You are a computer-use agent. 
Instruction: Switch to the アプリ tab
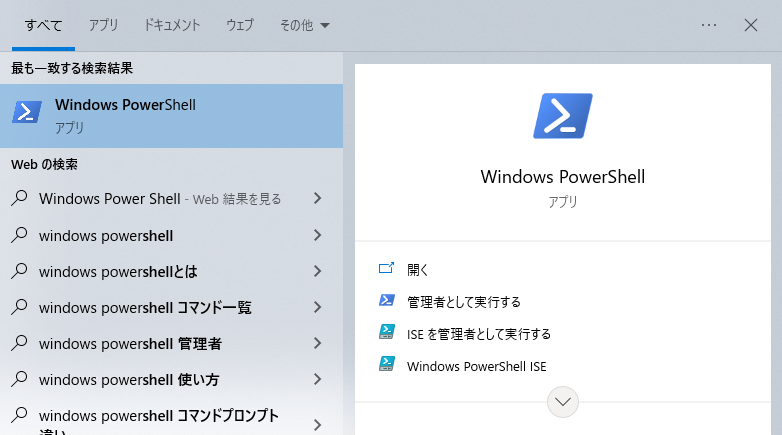pyautogui.click(x=103, y=25)
